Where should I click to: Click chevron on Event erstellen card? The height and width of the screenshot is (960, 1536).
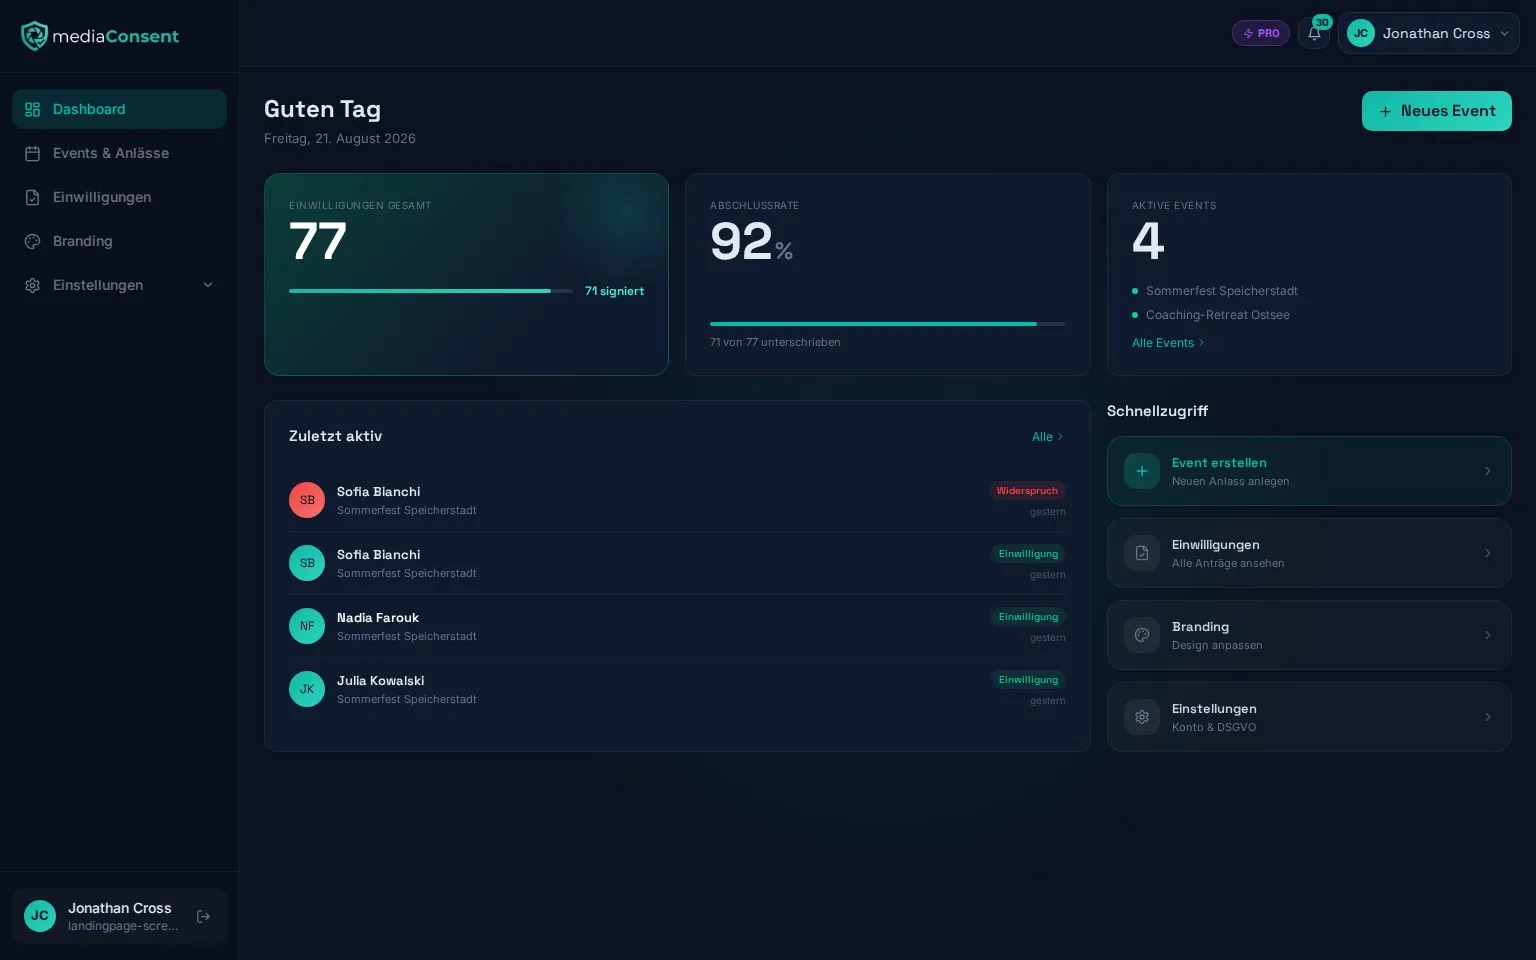pyautogui.click(x=1487, y=471)
